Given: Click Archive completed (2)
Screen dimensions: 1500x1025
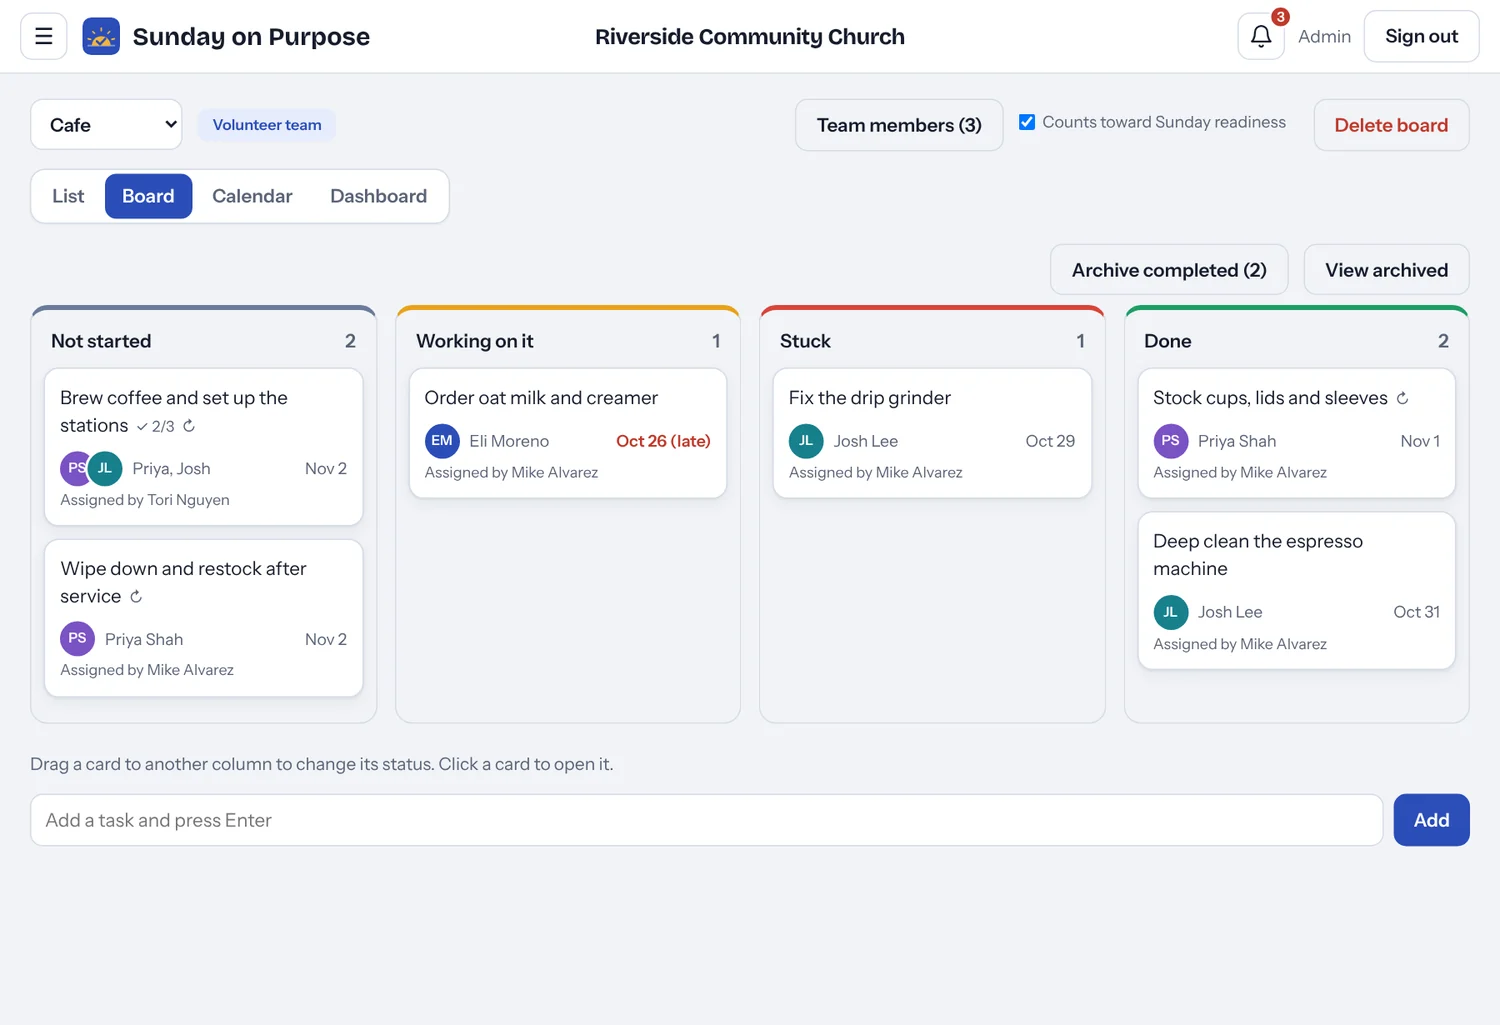Looking at the screenshot, I should (1169, 270).
